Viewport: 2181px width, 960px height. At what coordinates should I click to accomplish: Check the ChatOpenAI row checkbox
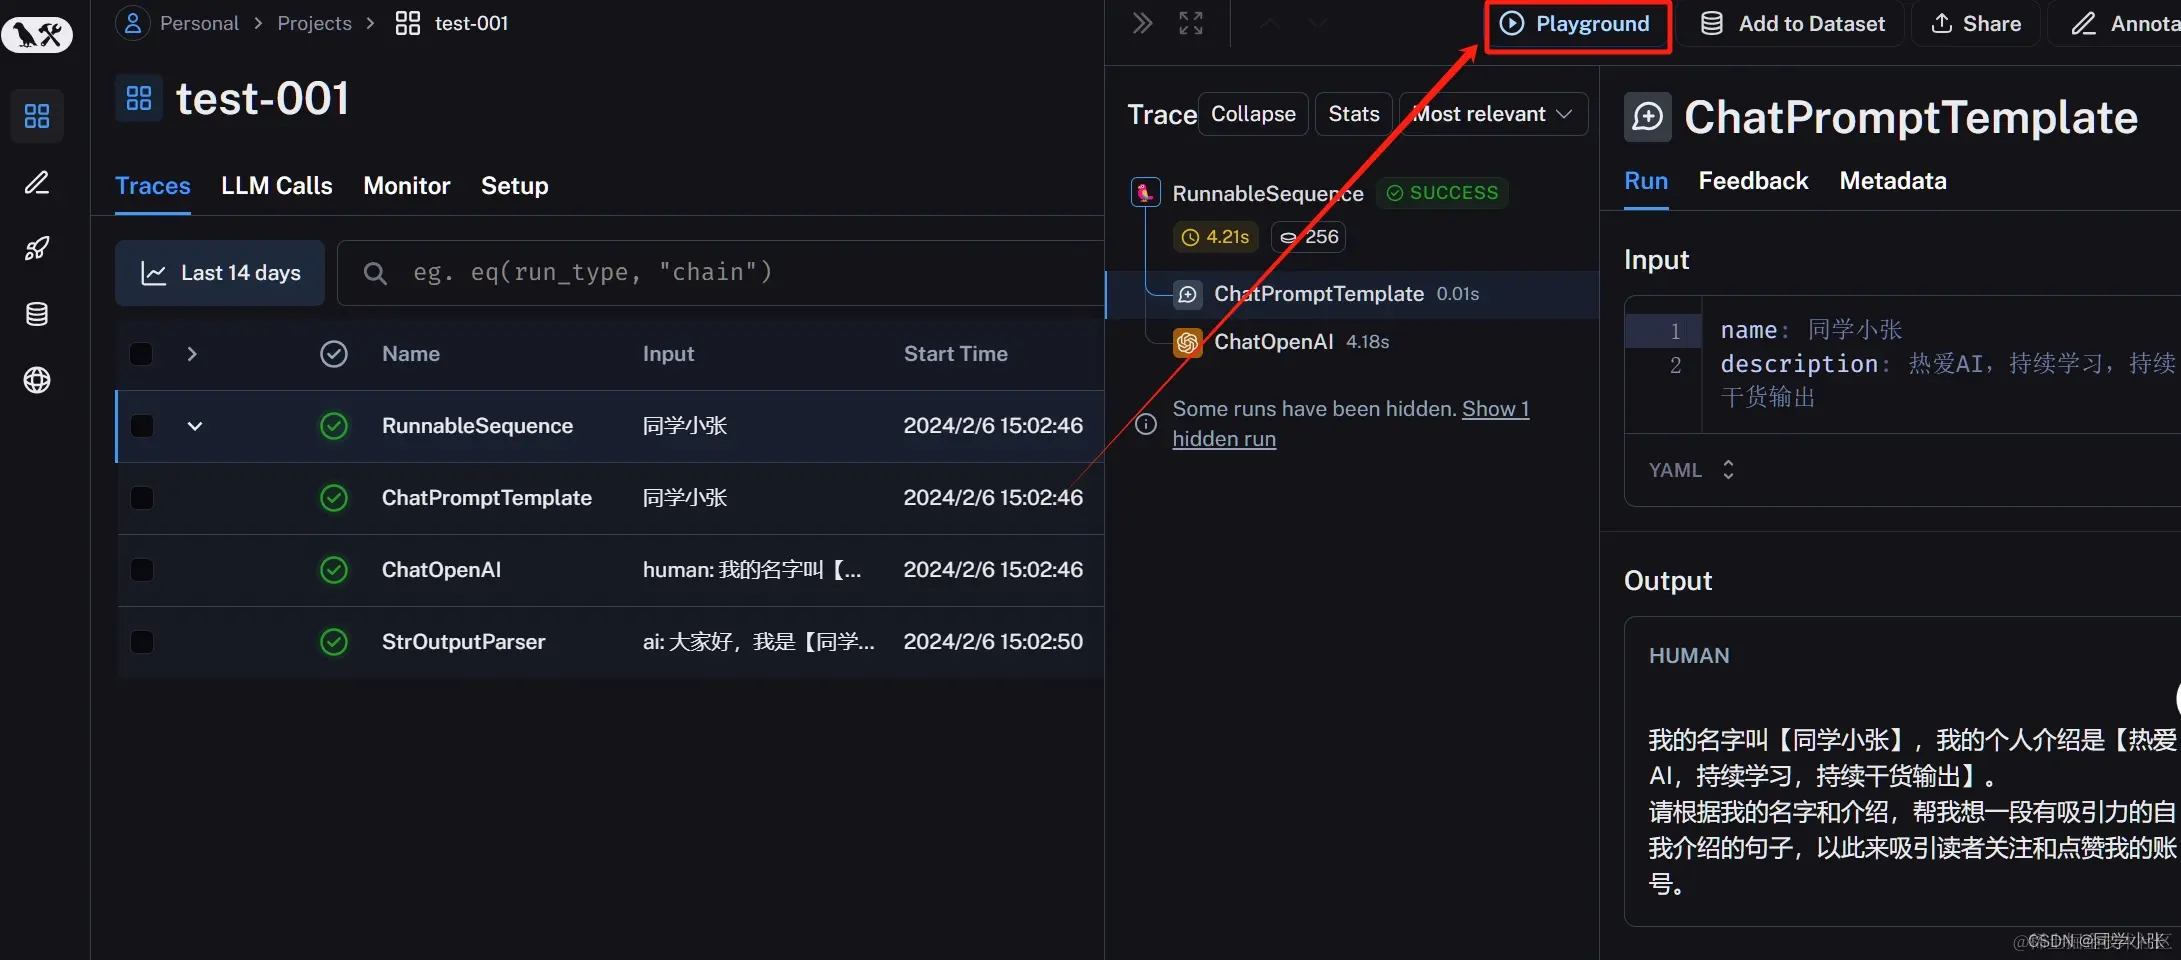[142, 570]
